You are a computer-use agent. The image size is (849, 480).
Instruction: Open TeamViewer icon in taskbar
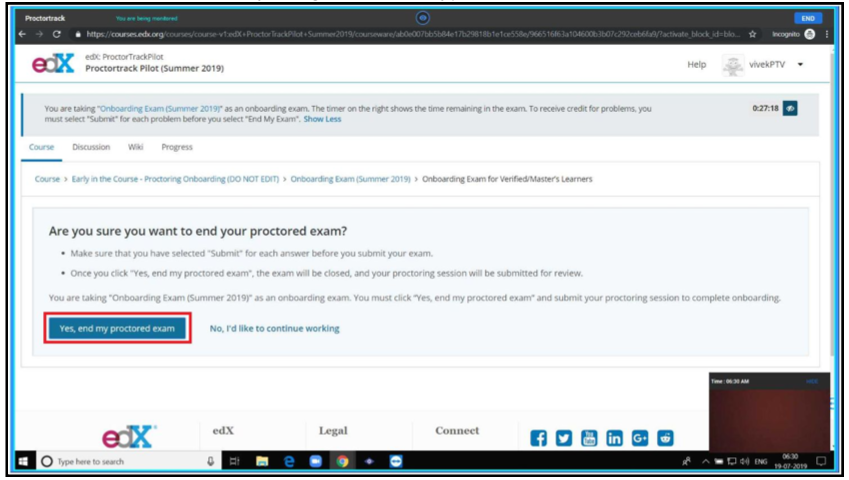pyautogui.click(x=396, y=462)
